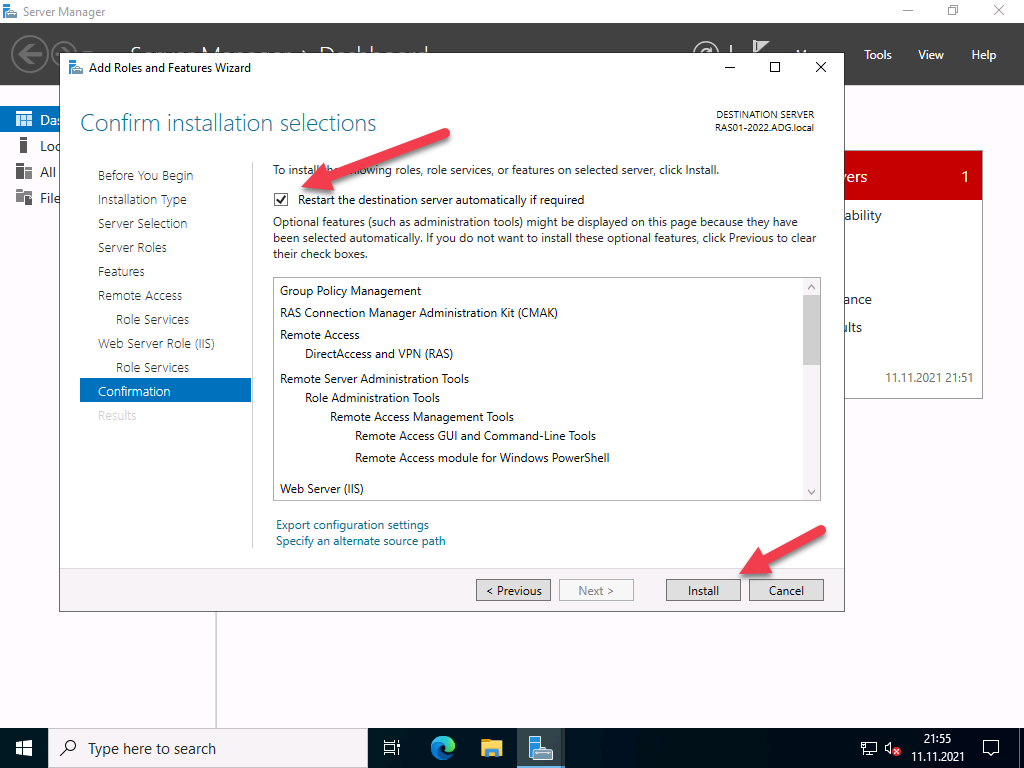Screen dimensions: 1024x768
Task: Select Role Services under Remote Access
Action: (x=152, y=319)
